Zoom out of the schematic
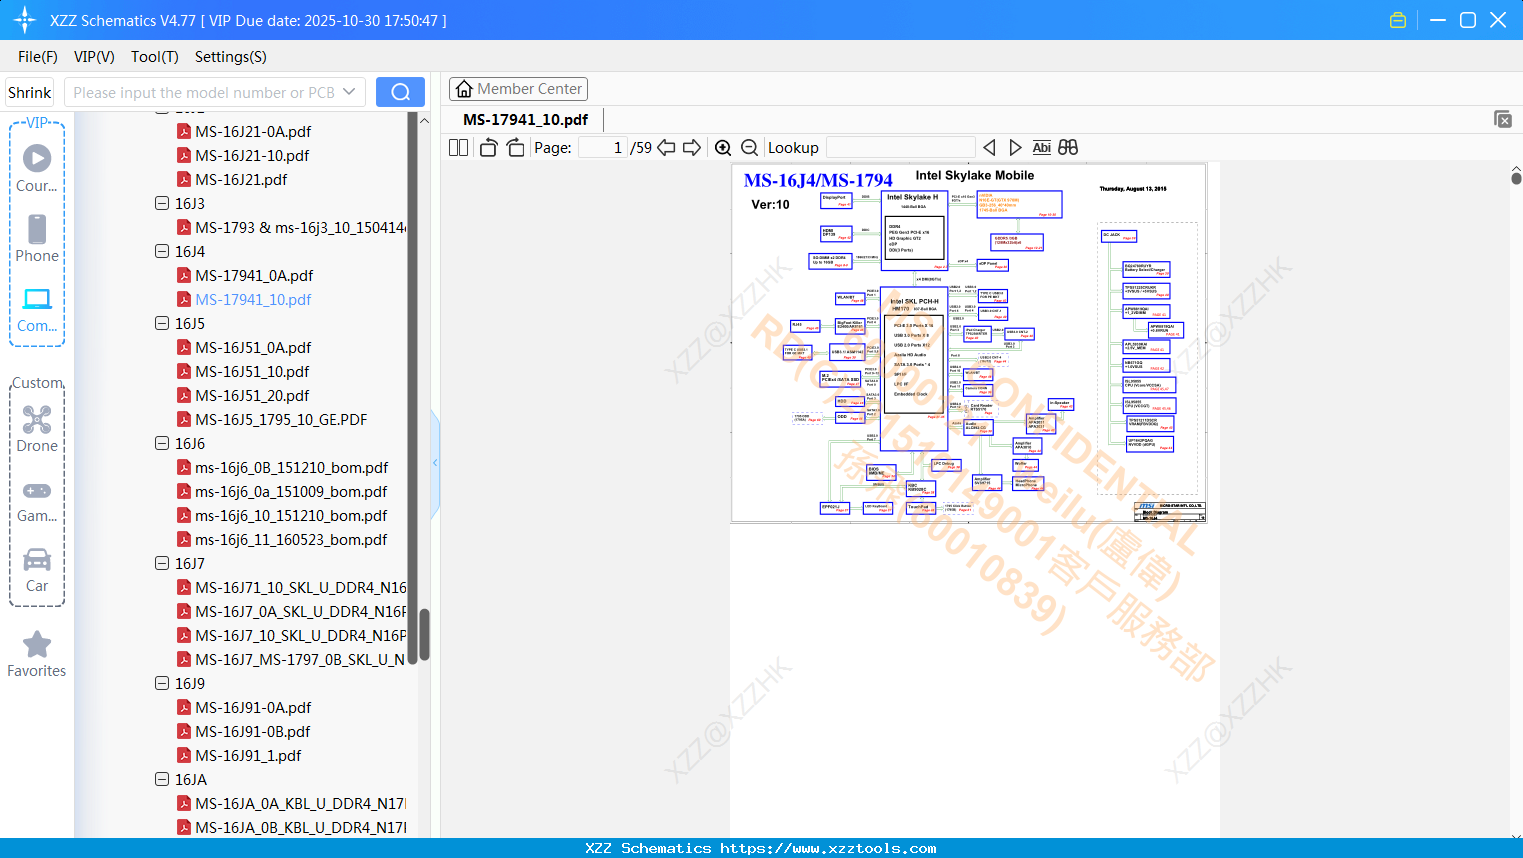Screen dimensions: 1523x858 [749, 148]
